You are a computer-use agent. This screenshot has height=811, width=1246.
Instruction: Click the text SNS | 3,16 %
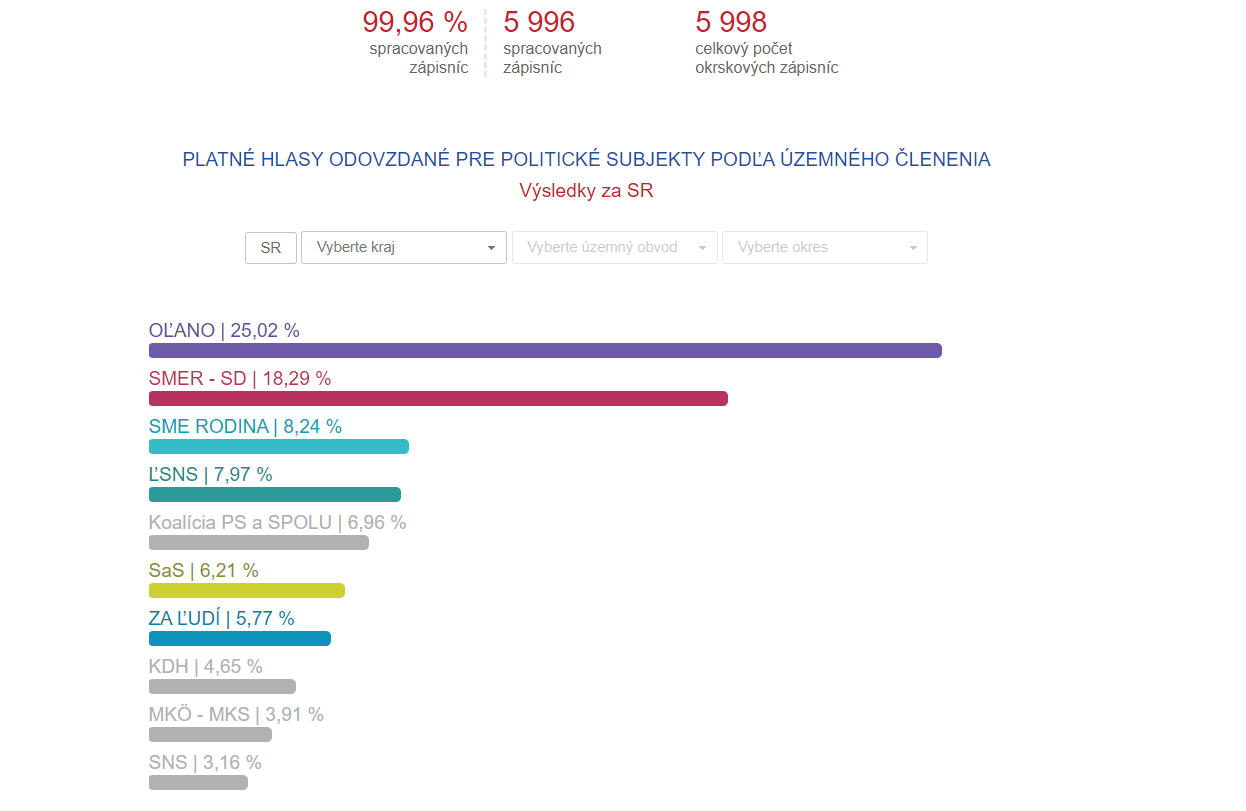tap(205, 762)
